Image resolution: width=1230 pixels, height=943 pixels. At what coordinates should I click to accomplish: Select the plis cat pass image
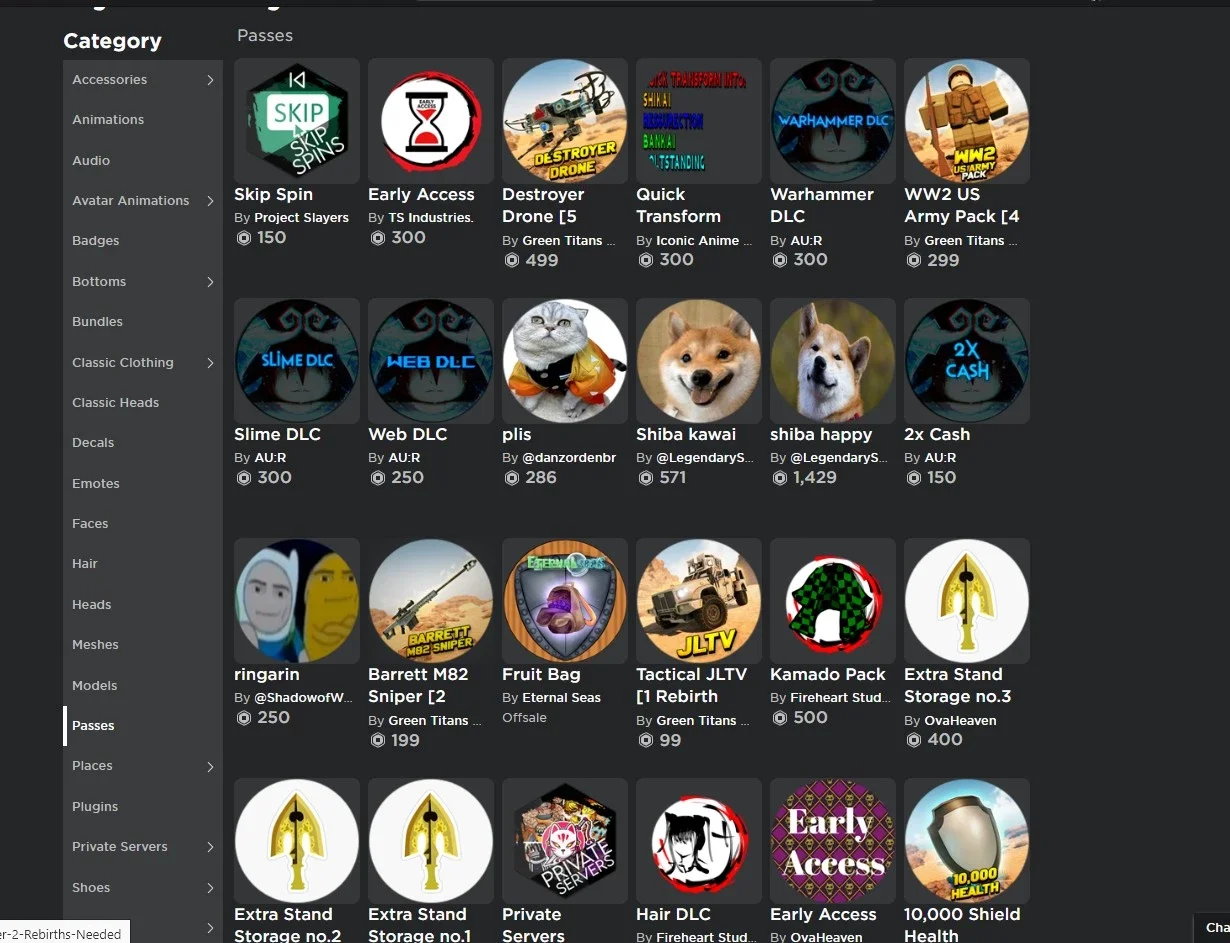(x=565, y=361)
